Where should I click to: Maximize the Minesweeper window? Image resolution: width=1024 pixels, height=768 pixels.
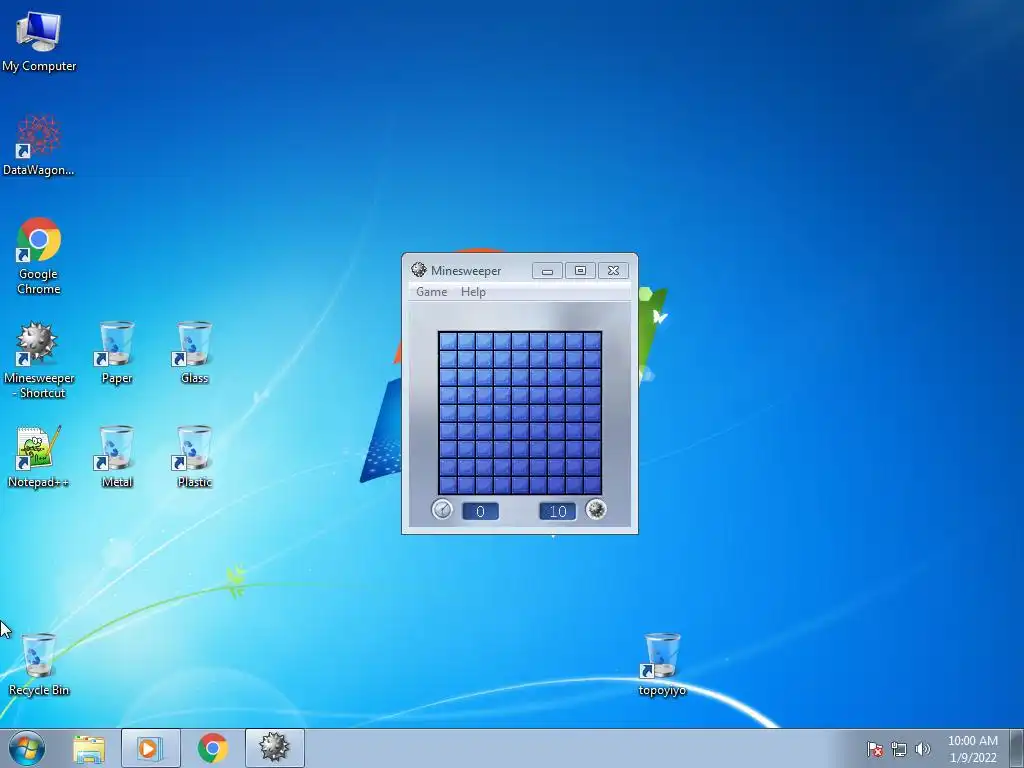coord(580,270)
